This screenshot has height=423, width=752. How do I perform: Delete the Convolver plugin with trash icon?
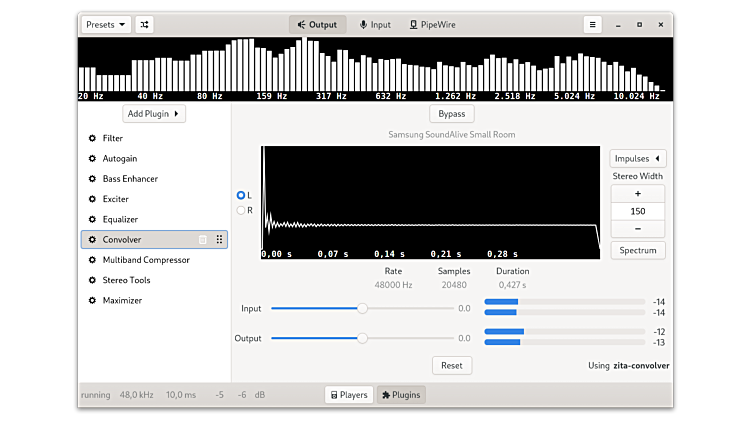click(x=203, y=240)
